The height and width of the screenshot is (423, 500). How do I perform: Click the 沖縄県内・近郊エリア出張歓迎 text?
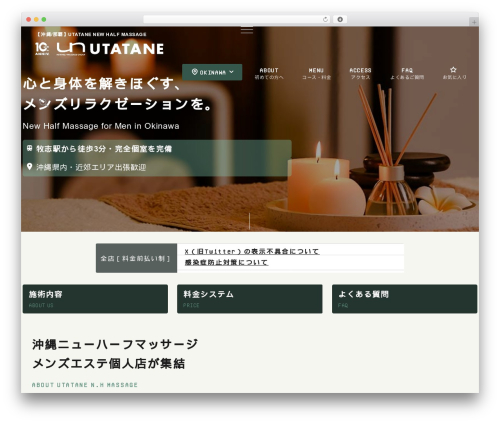pos(91,167)
